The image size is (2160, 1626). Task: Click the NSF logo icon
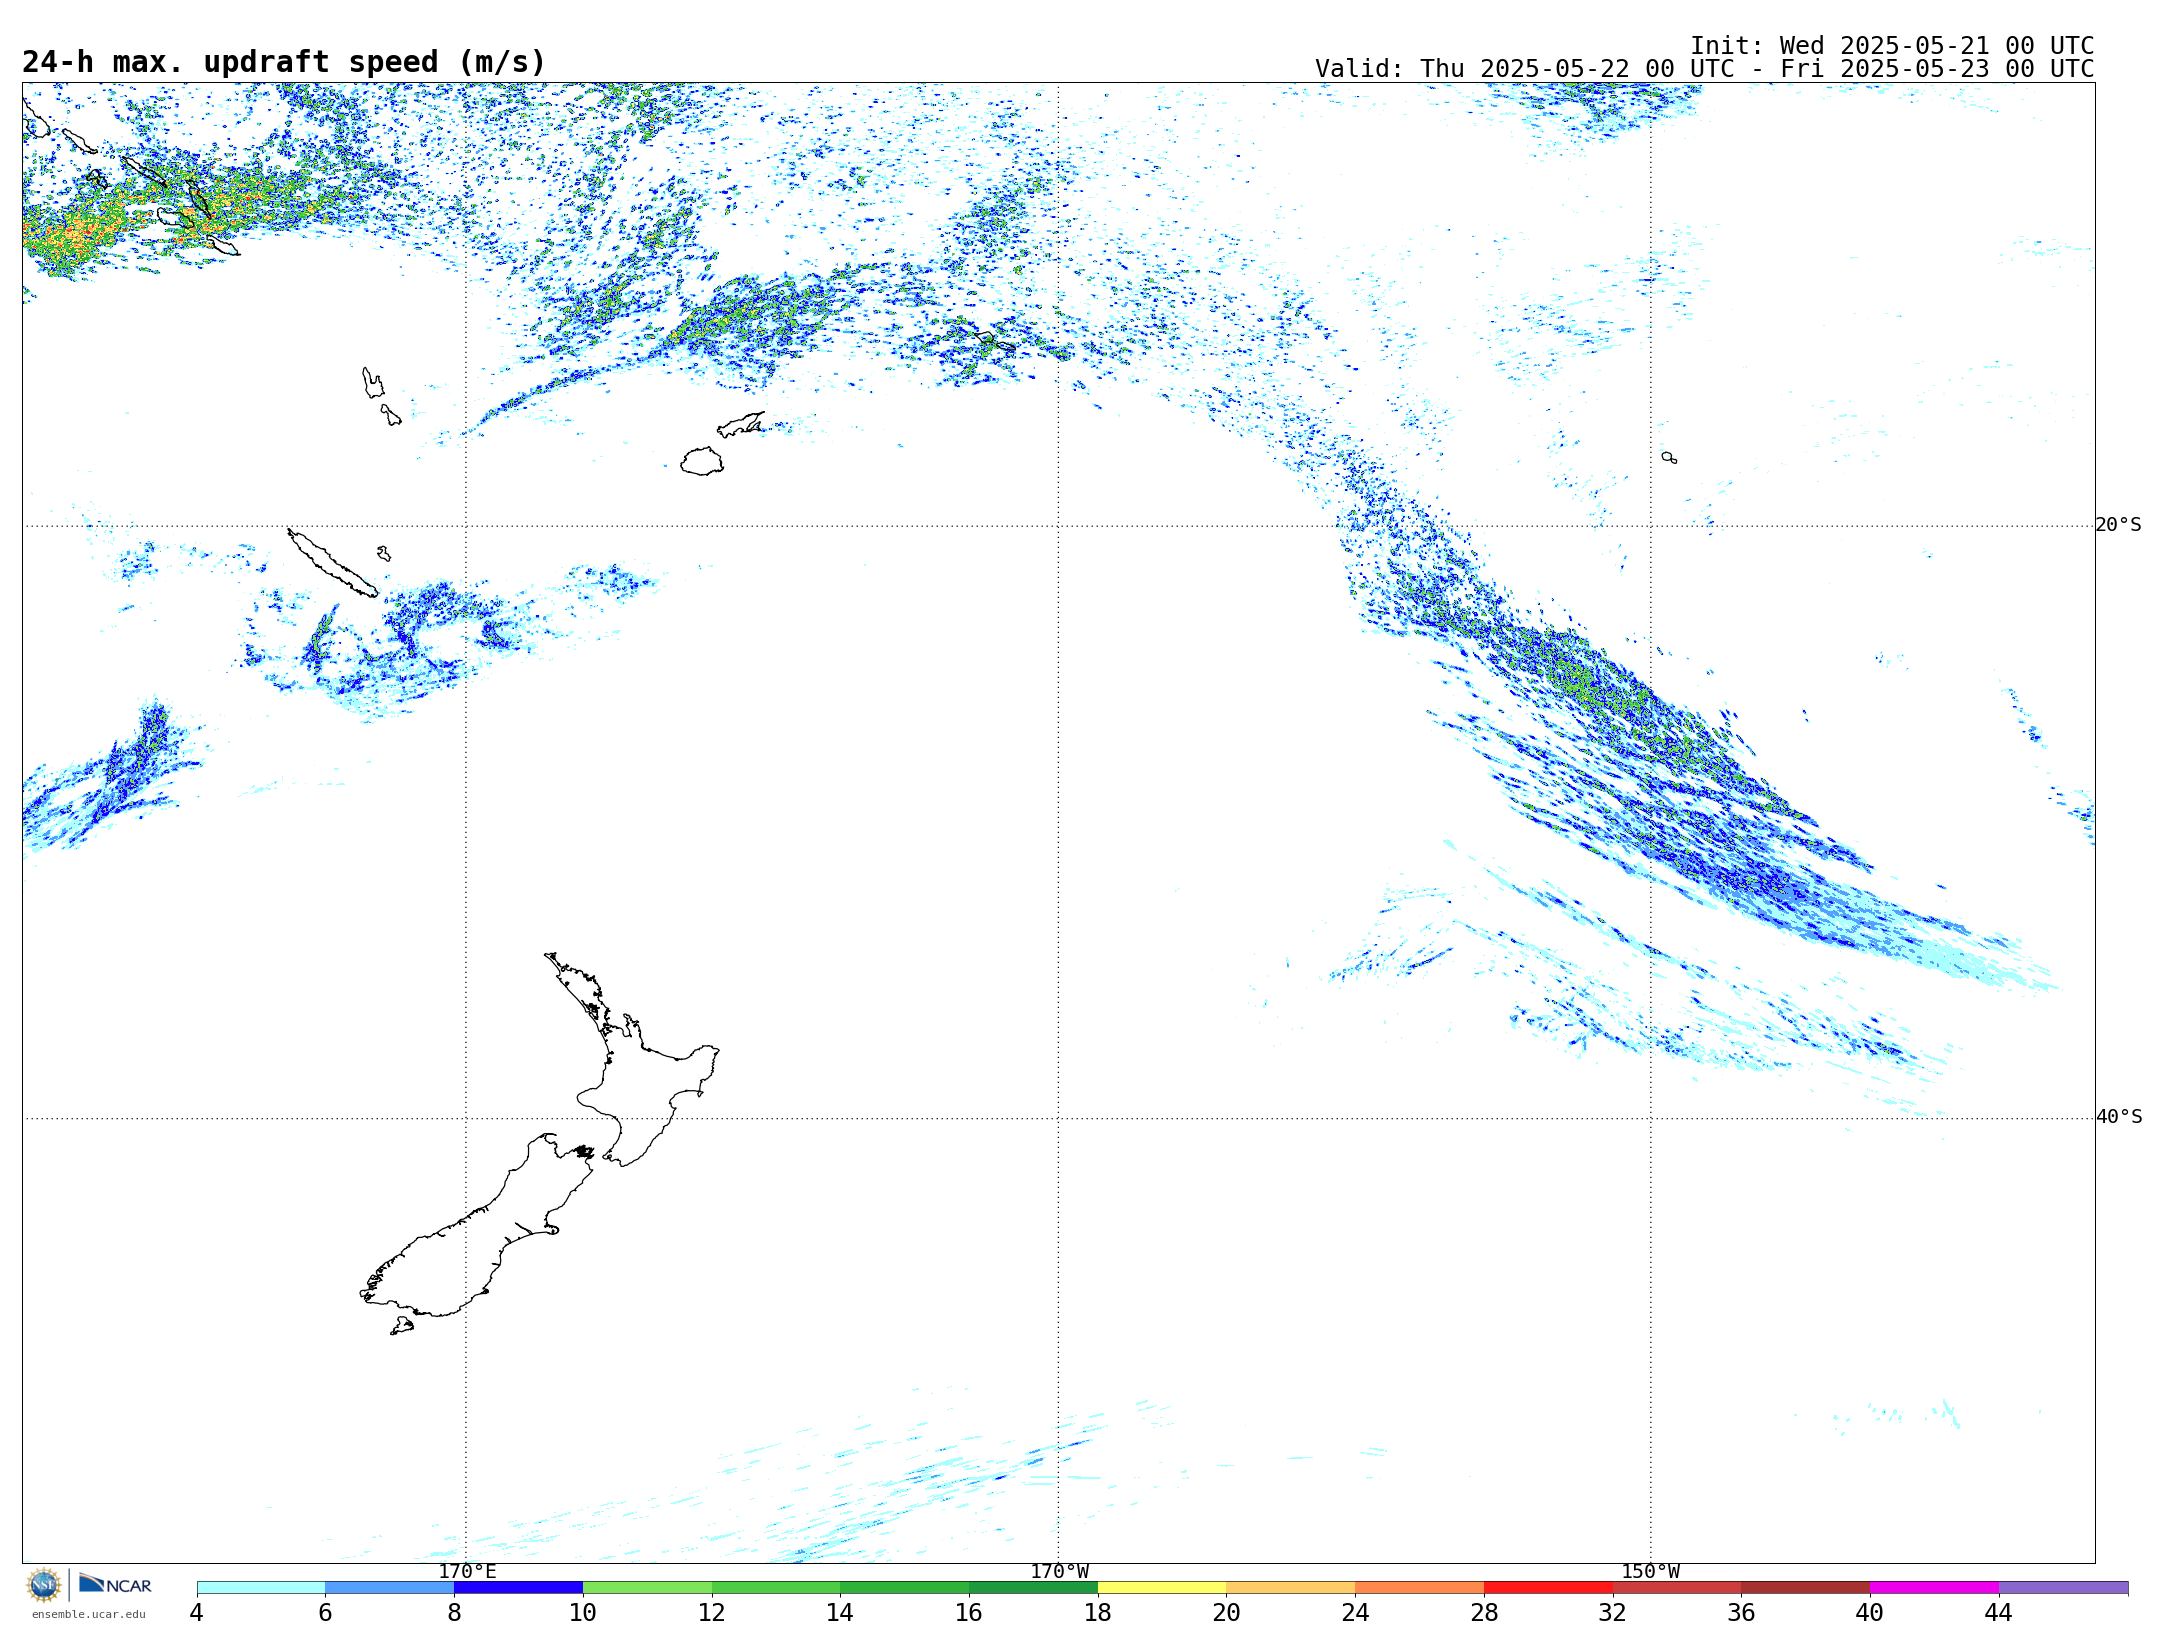(44, 1585)
